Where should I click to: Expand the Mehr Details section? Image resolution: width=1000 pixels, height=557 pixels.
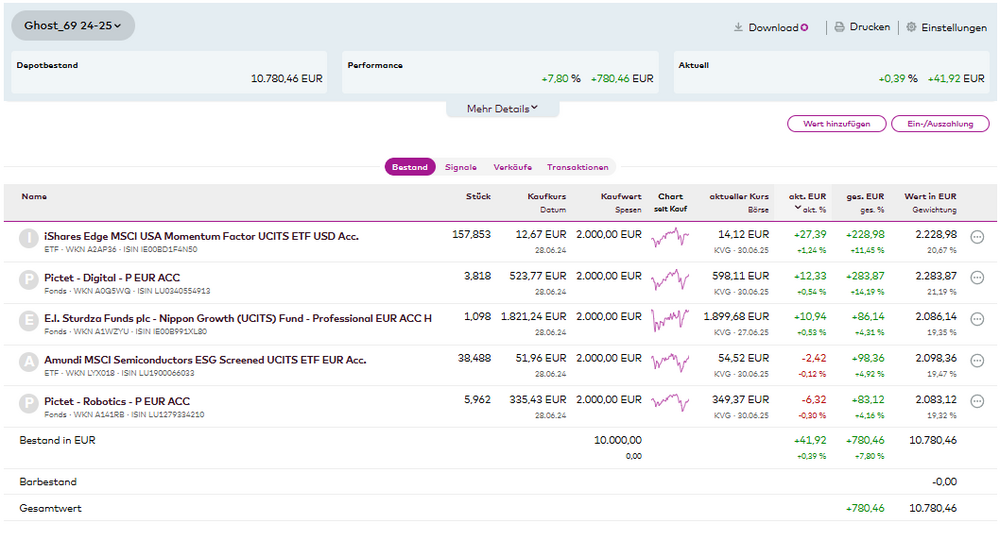(502, 109)
